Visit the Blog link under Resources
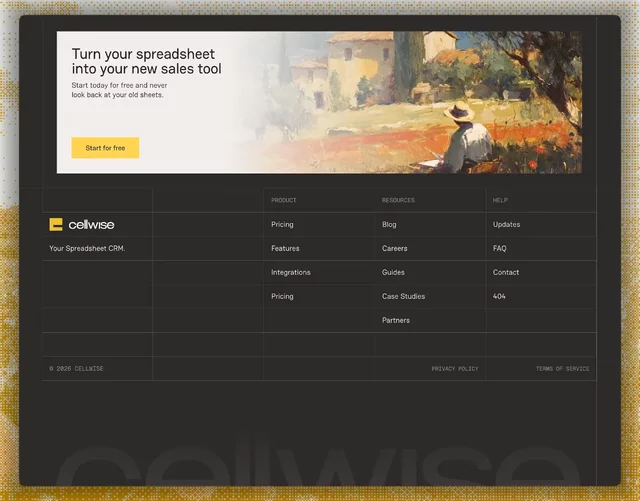The image size is (640, 501). click(x=389, y=225)
